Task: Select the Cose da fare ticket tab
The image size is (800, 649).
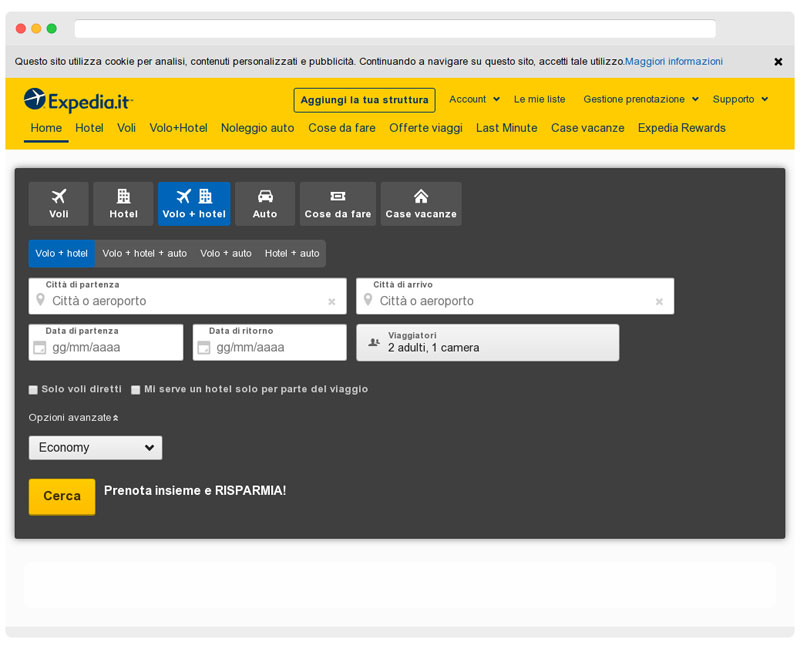Action: (338, 204)
